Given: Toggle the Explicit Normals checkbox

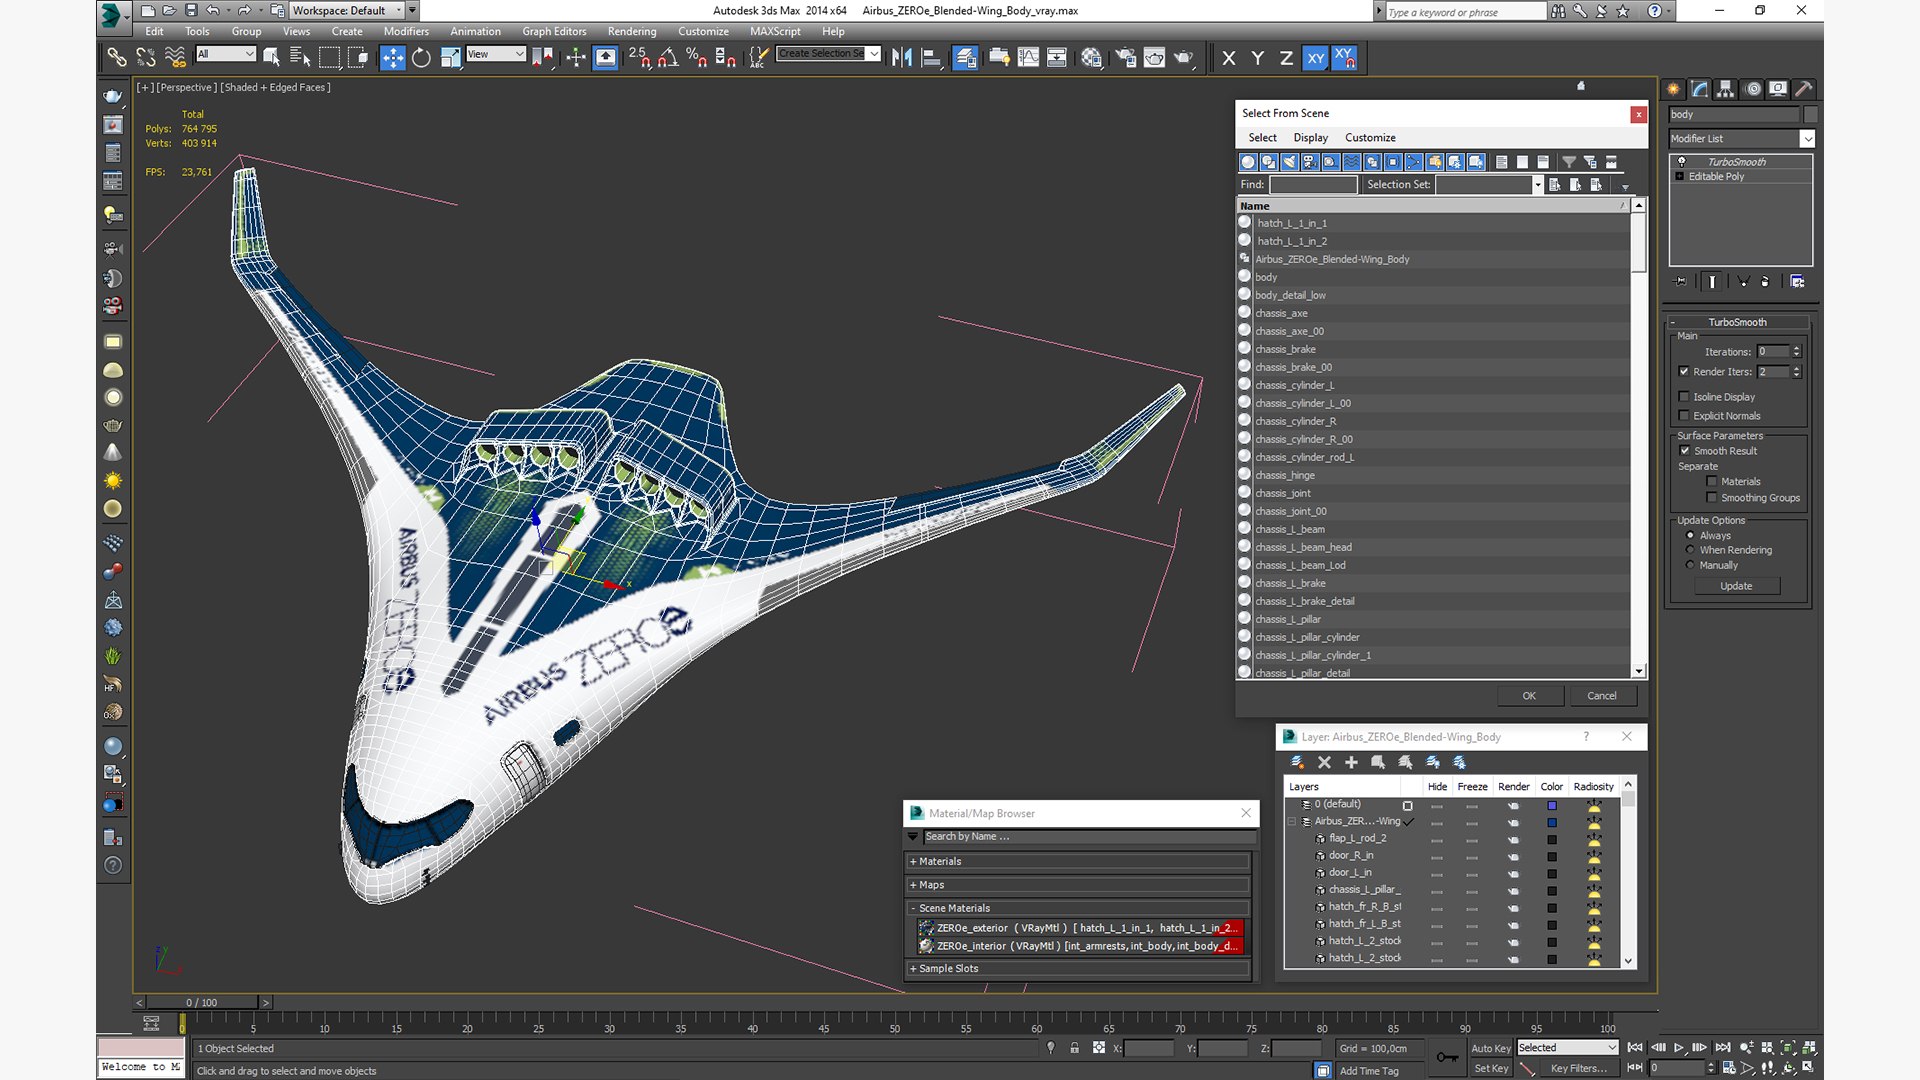Looking at the screenshot, I should (x=1684, y=415).
